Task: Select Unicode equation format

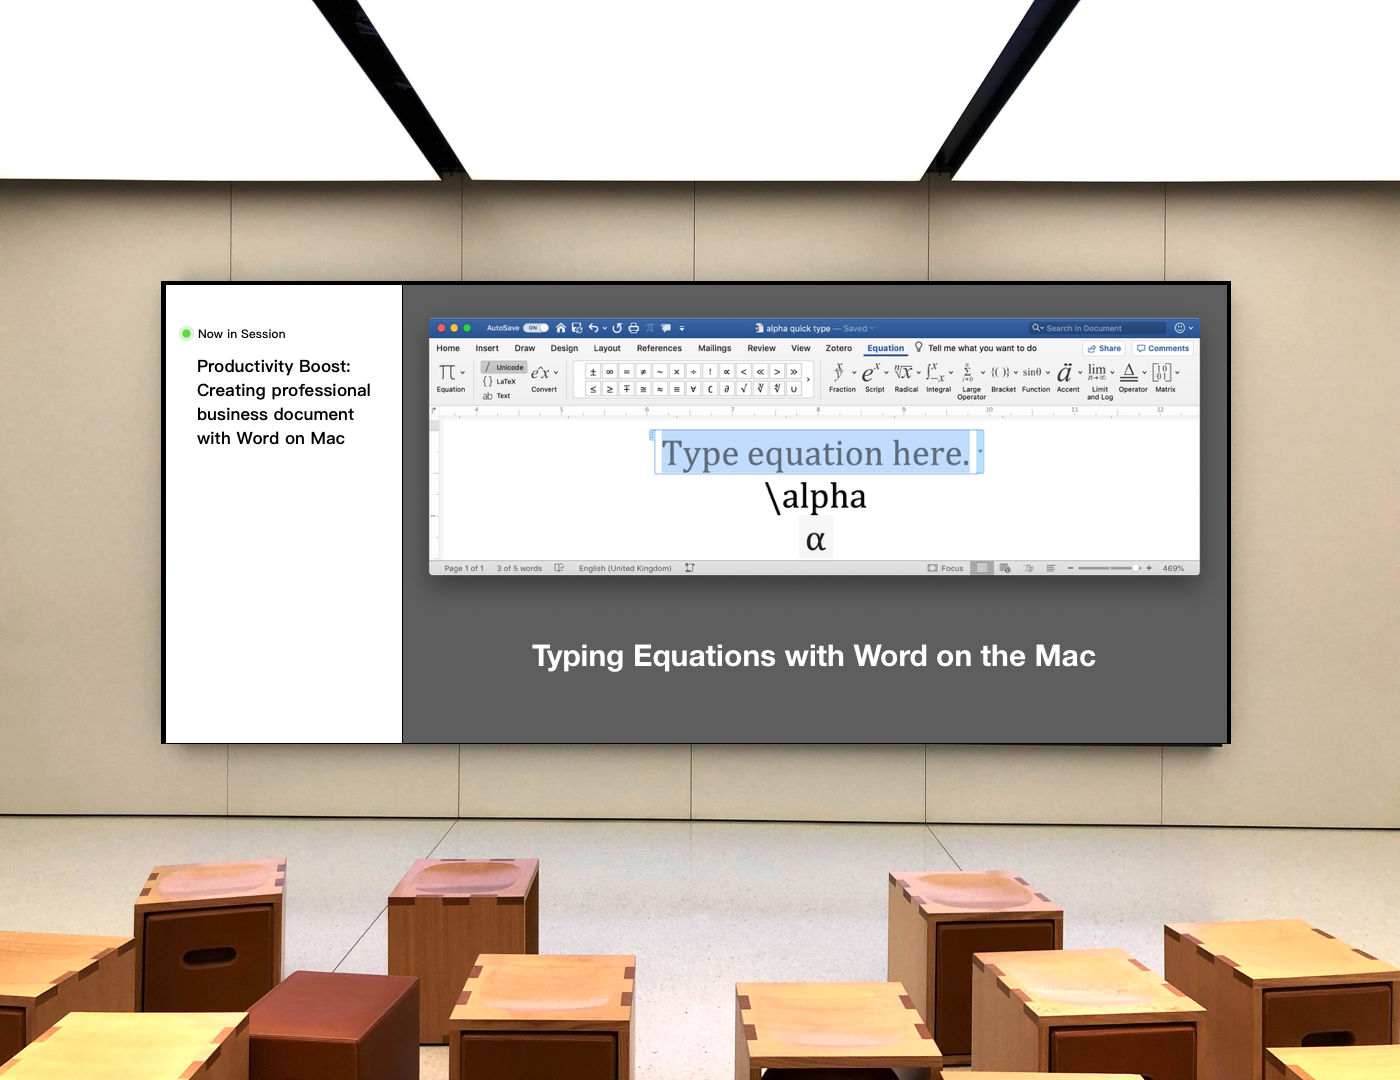Action: (504, 367)
